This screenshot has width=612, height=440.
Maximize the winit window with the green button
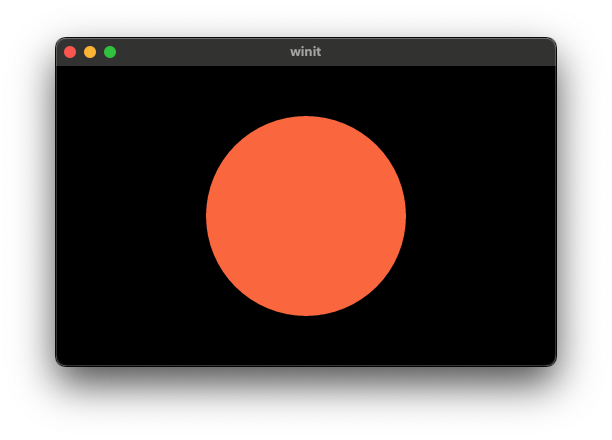coord(110,52)
